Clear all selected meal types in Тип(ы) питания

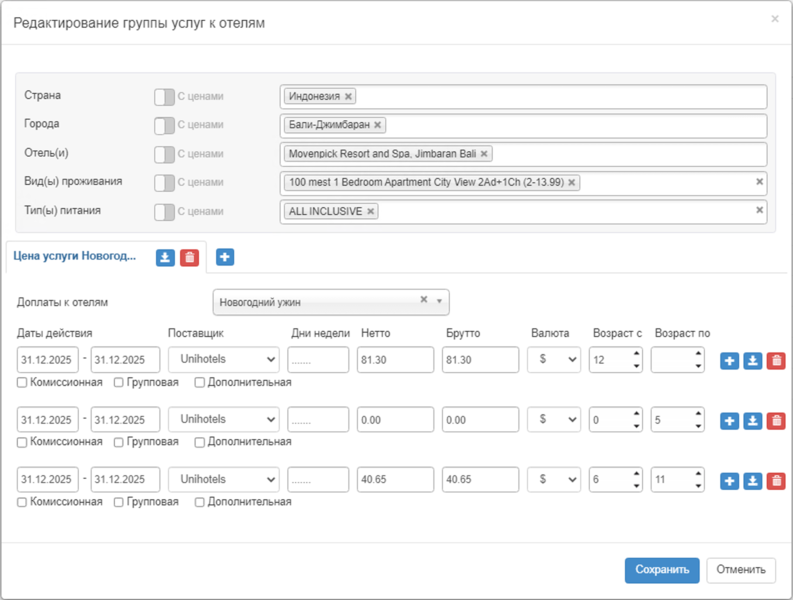[x=759, y=210]
